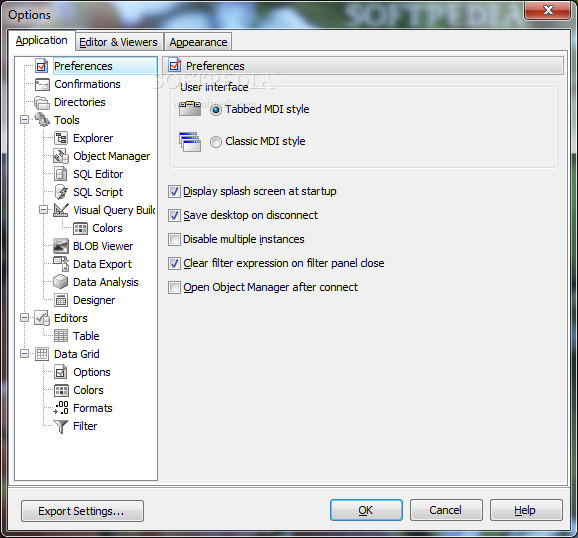
Task: Toggle Save desktop on disconnect checkbox
Action: tap(174, 216)
